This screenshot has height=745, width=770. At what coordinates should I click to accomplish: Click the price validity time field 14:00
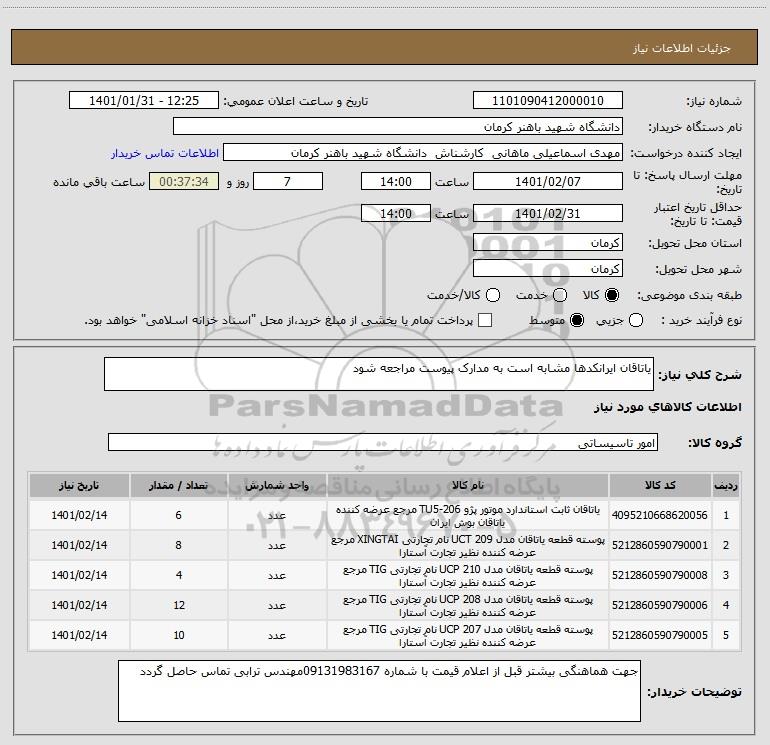point(396,214)
